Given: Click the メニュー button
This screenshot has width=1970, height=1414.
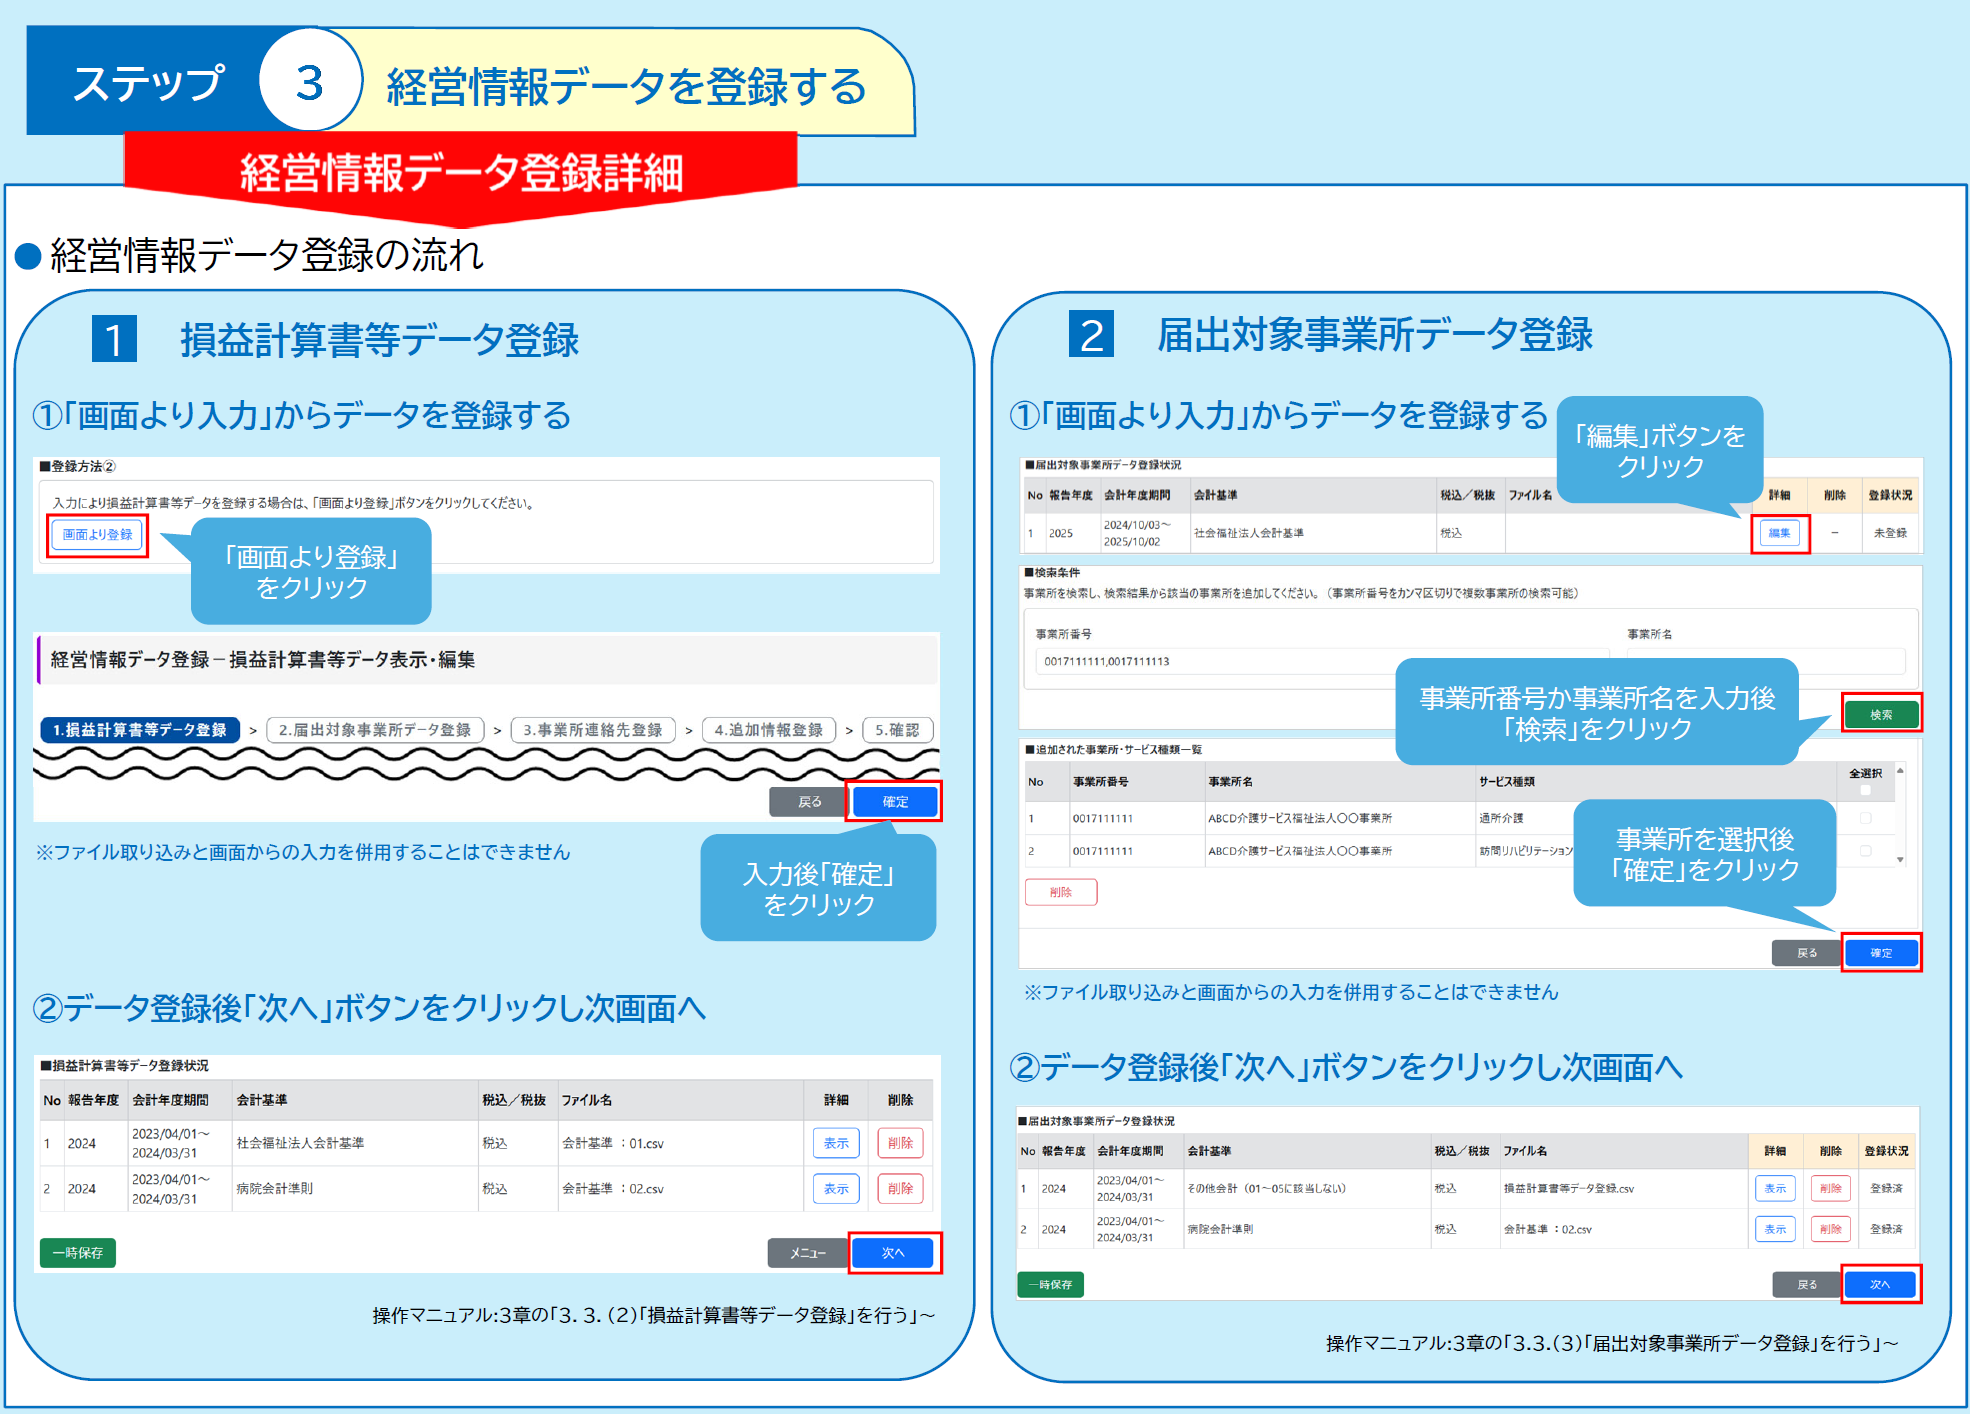Looking at the screenshot, I should coord(808,1253).
